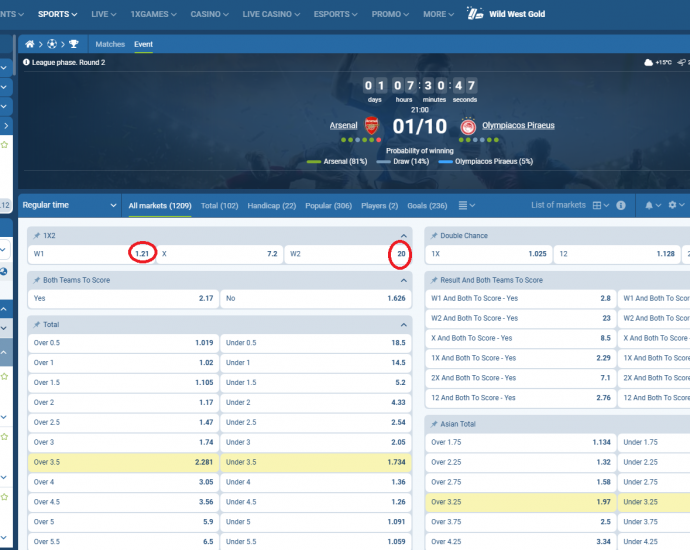Select Under 0.5 at 18.5
Image resolution: width=690 pixels, height=550 pixels.
point(316,343)
